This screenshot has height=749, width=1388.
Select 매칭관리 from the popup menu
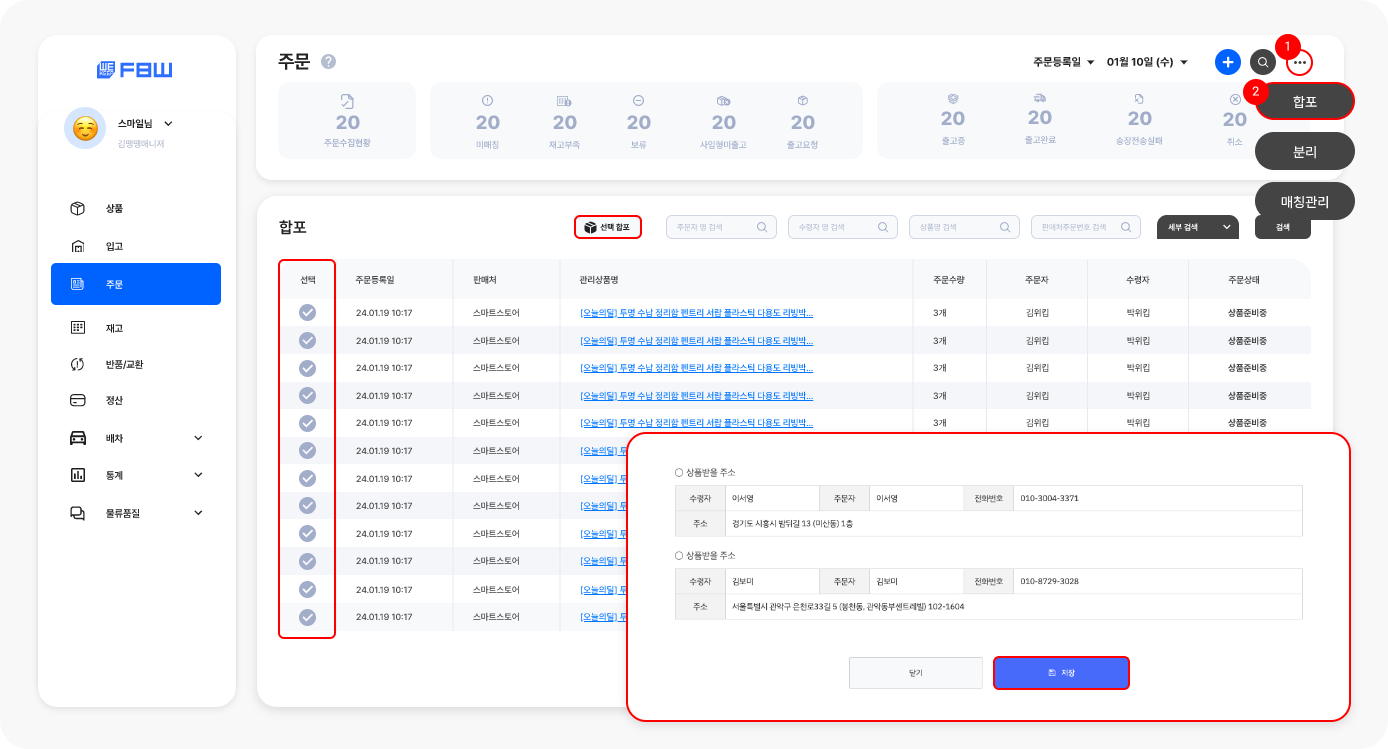[x=1304, y=201]
